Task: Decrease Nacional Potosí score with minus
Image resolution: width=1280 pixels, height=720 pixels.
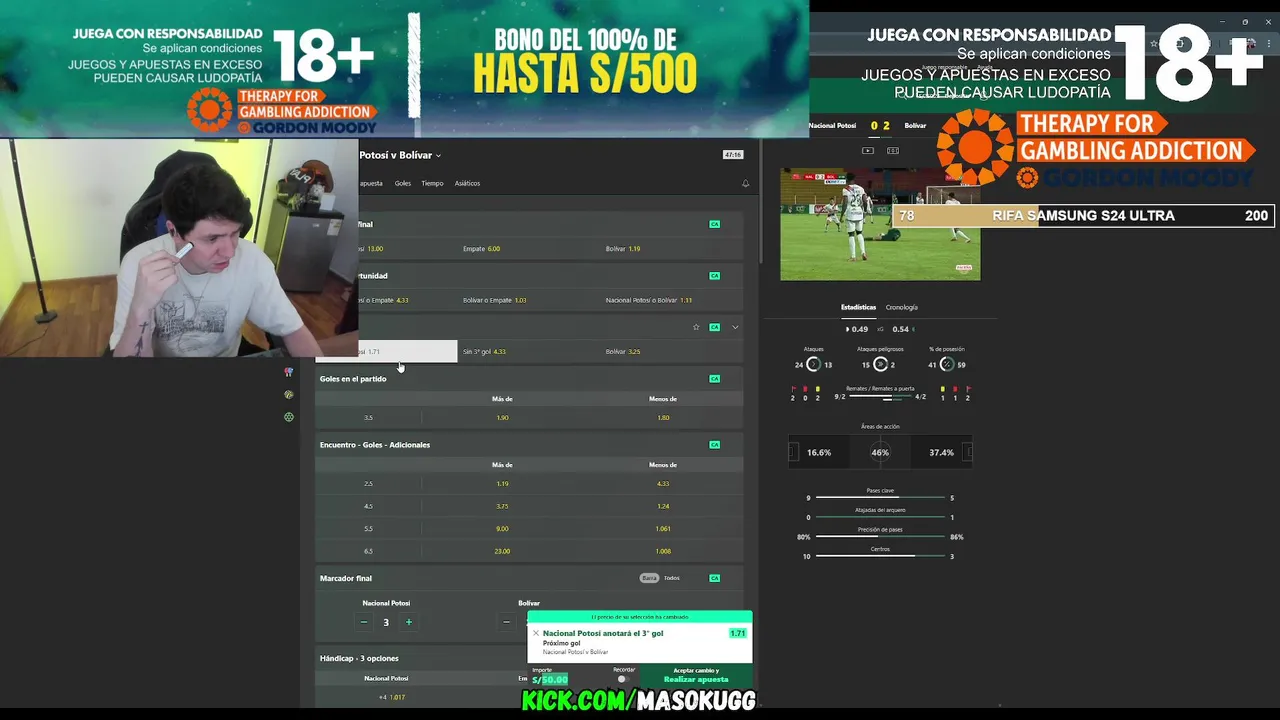Action: pyautogui.click(x=364, y=622)
